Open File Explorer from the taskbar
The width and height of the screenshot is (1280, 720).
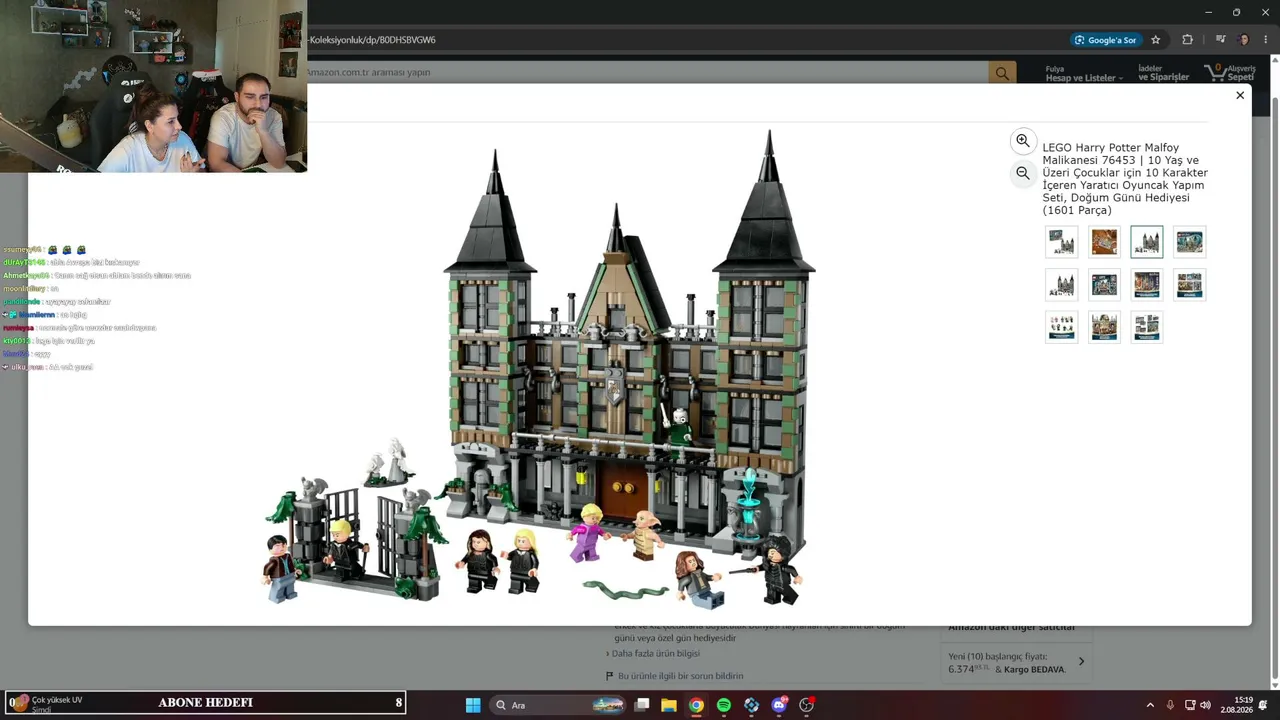pyautogui.click(x=669, y=705)
